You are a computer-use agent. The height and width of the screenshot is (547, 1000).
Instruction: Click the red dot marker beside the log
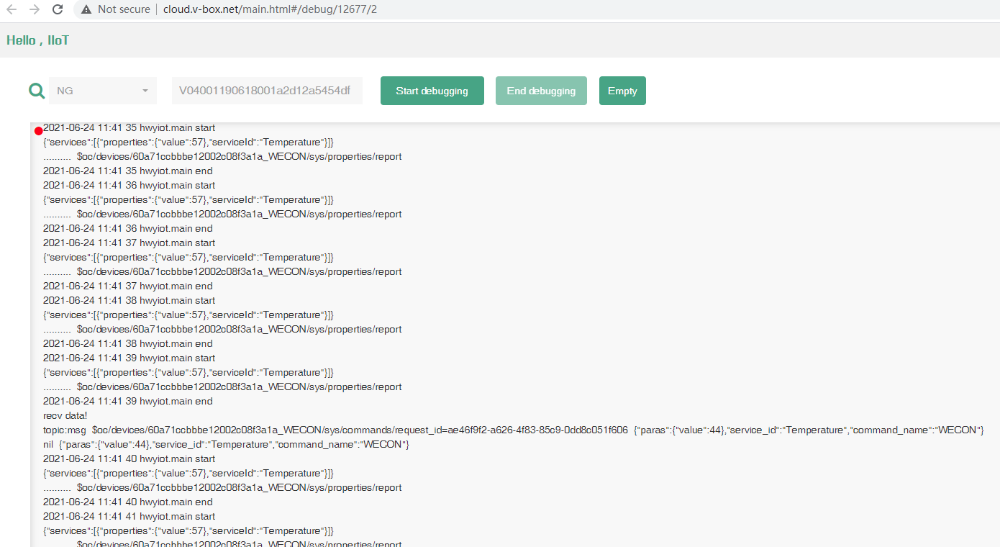38,131
